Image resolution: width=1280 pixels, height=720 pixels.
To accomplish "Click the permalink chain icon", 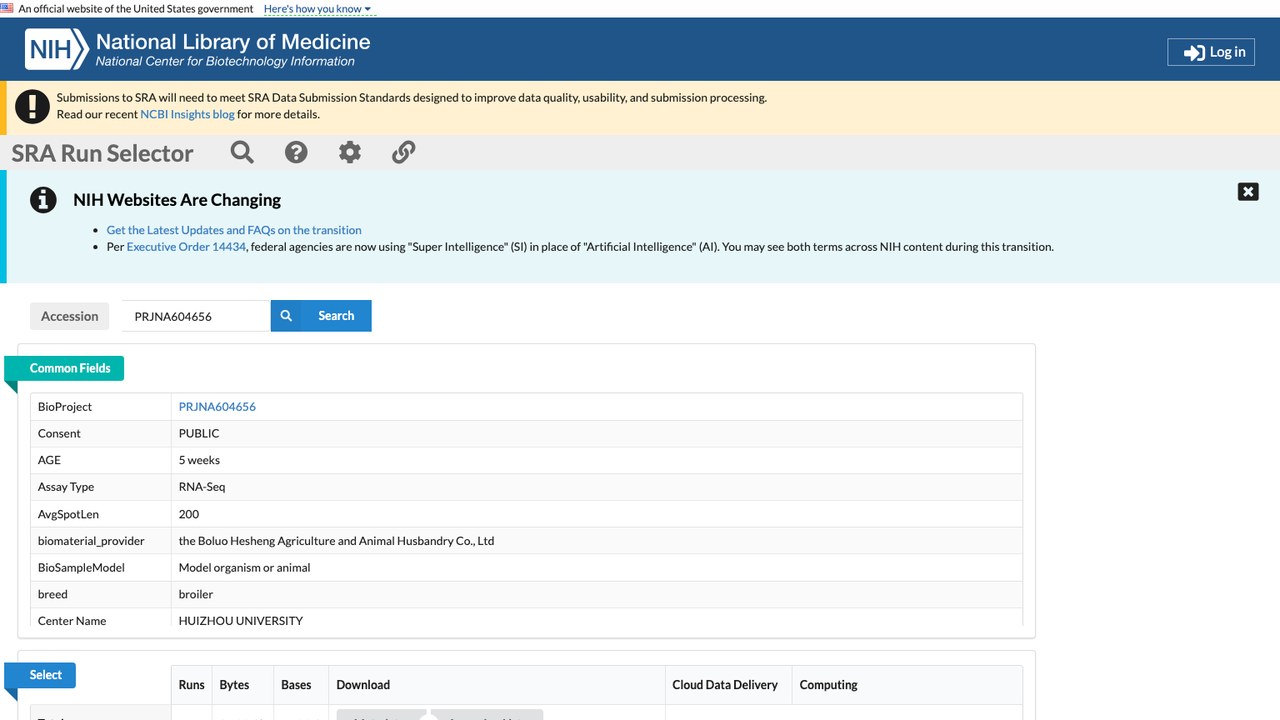I will point(403,152).
